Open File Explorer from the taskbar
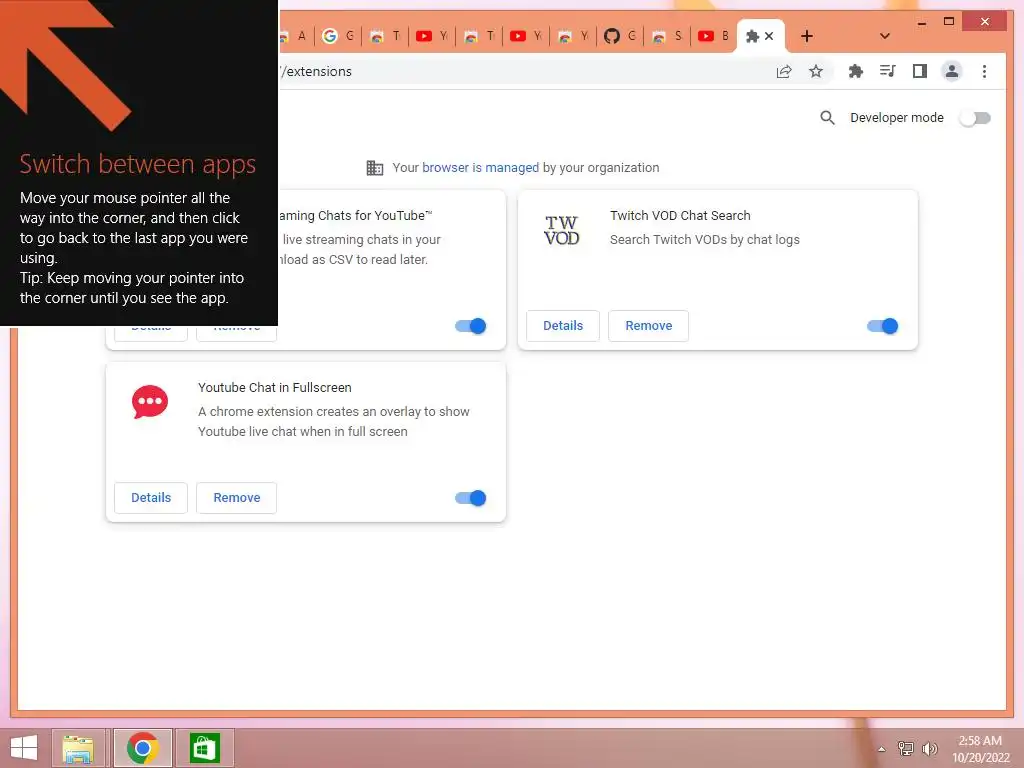 [x=78, y=748]
